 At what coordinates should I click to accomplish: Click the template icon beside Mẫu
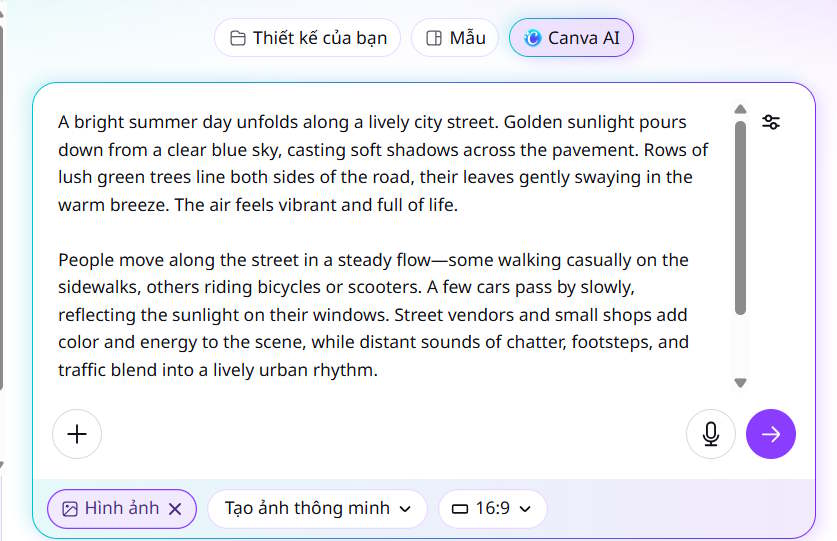tap(434, 39)
